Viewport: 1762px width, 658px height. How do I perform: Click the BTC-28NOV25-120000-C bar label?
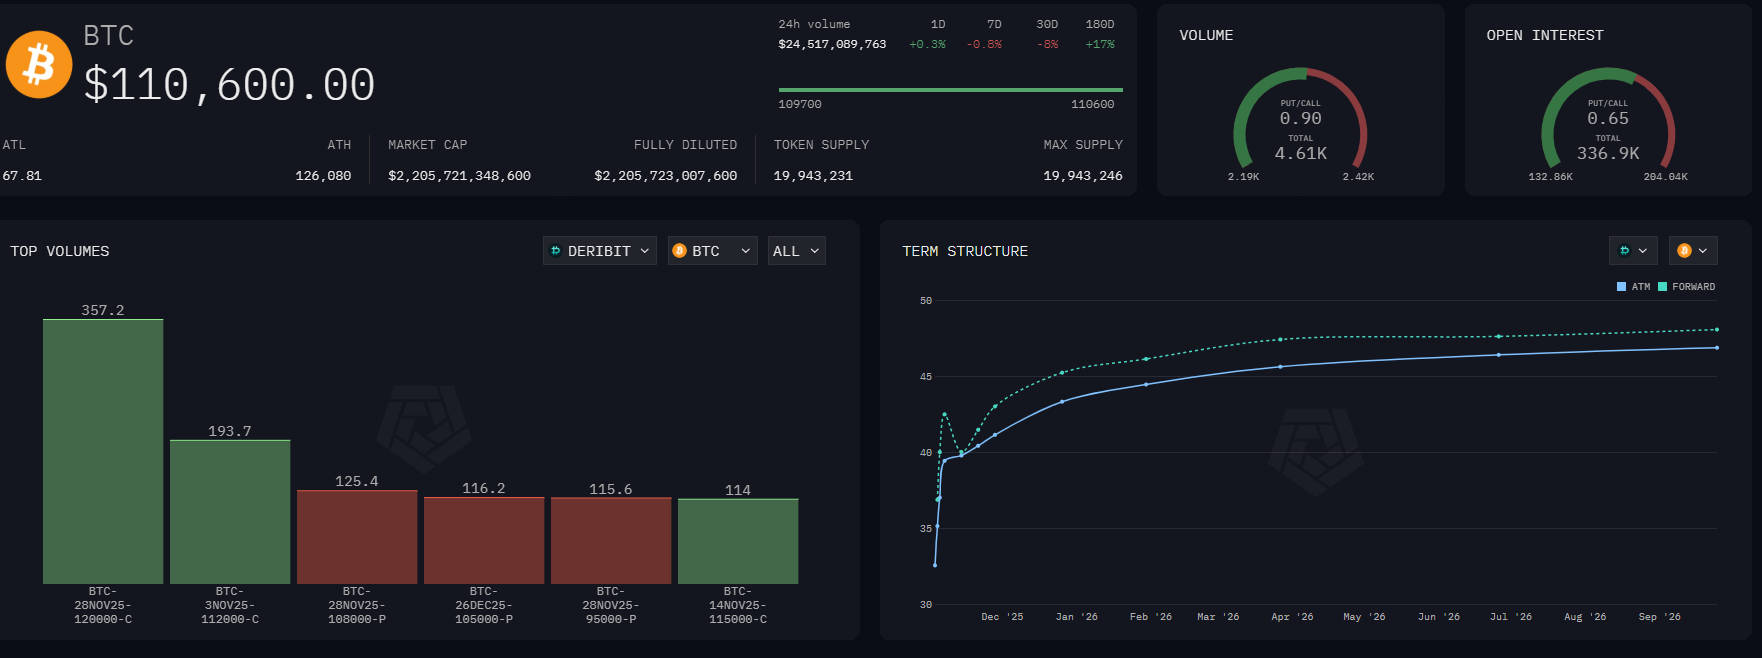pos(103,605)
